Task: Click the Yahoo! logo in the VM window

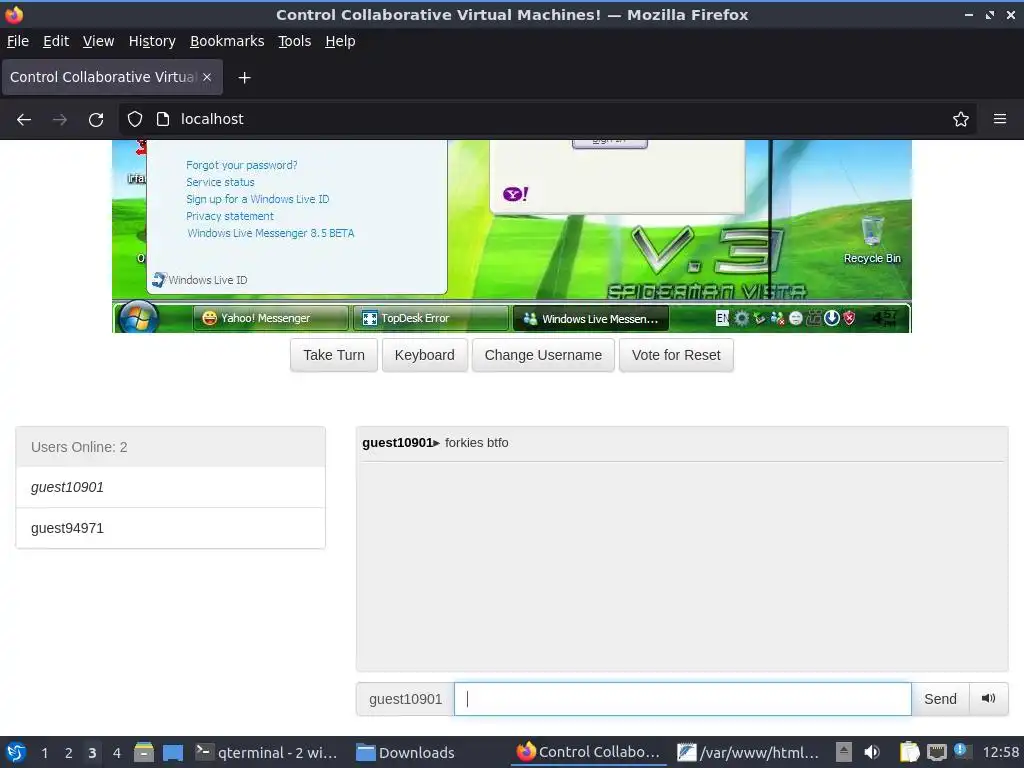Action: 515,194
